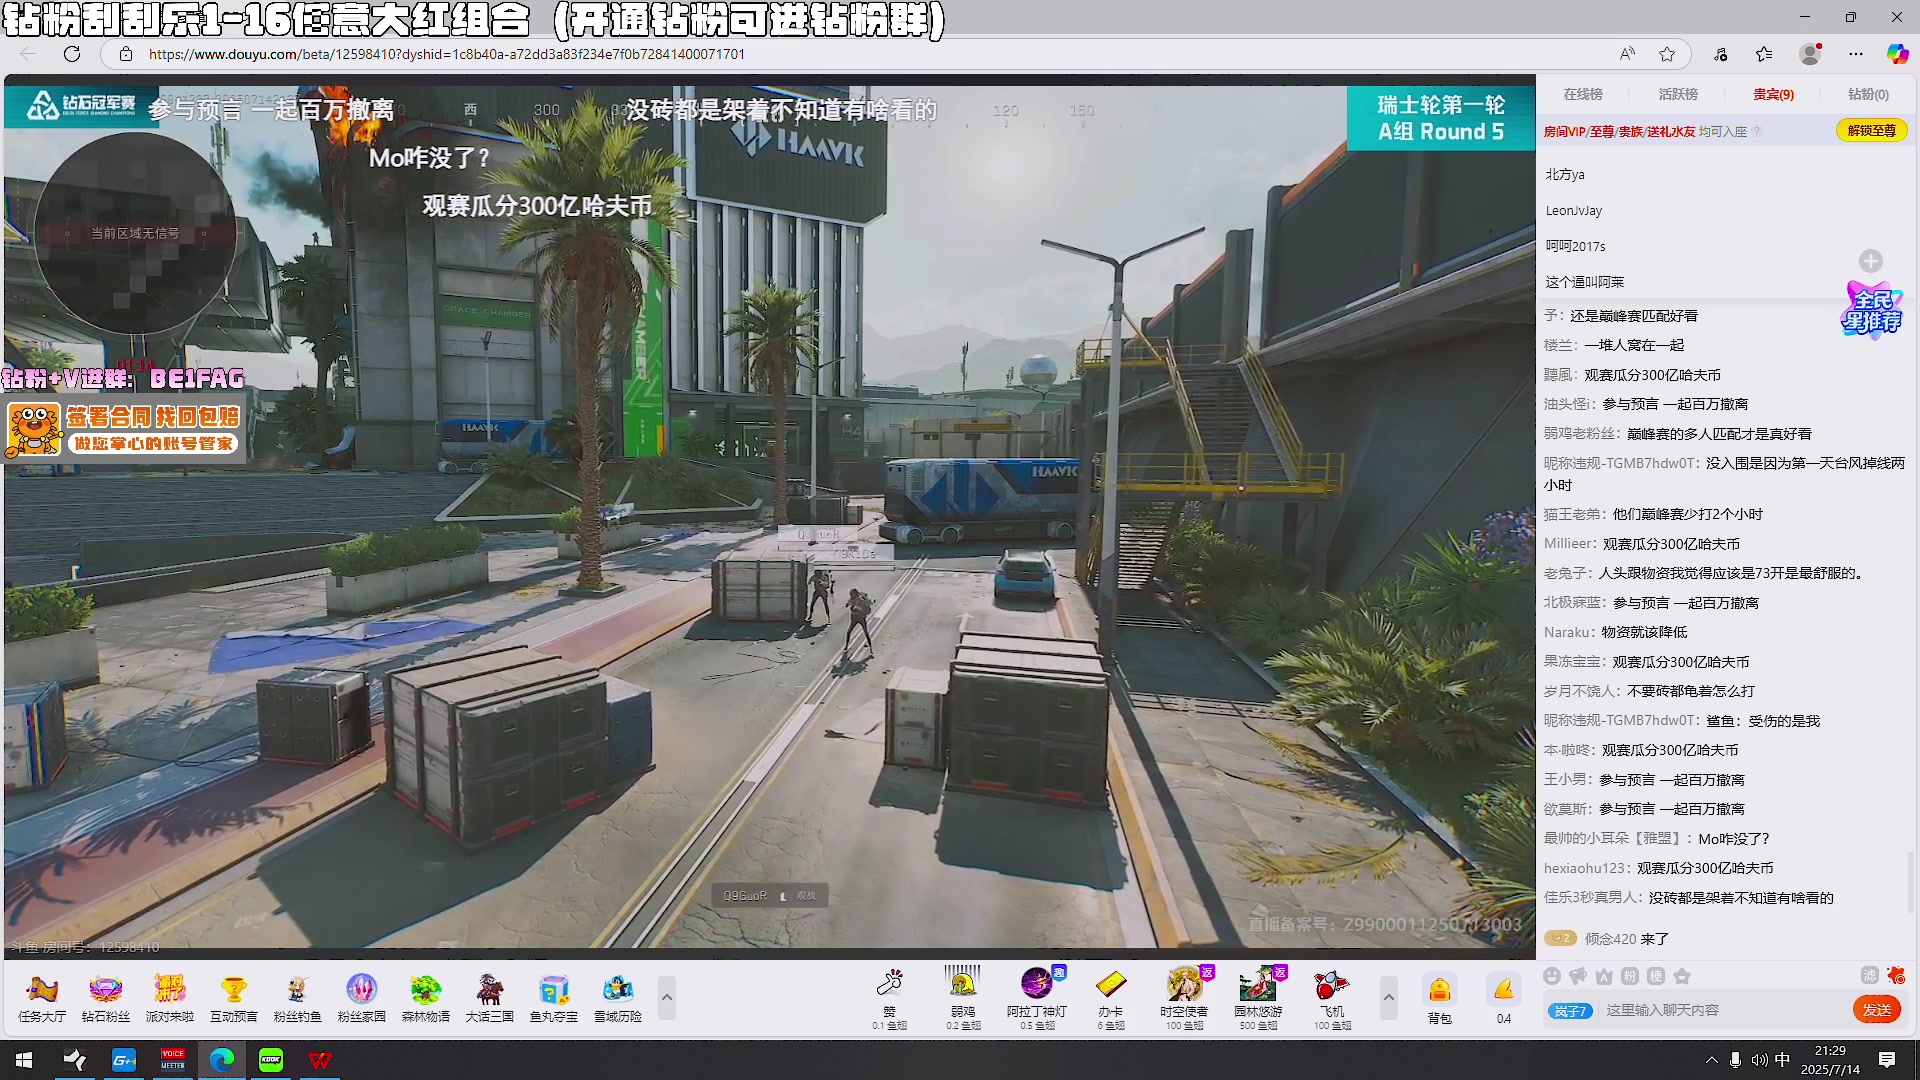The image size is (1920, 1080).
Task: Click the star icon in chat toolbar
Action: 1681,976
